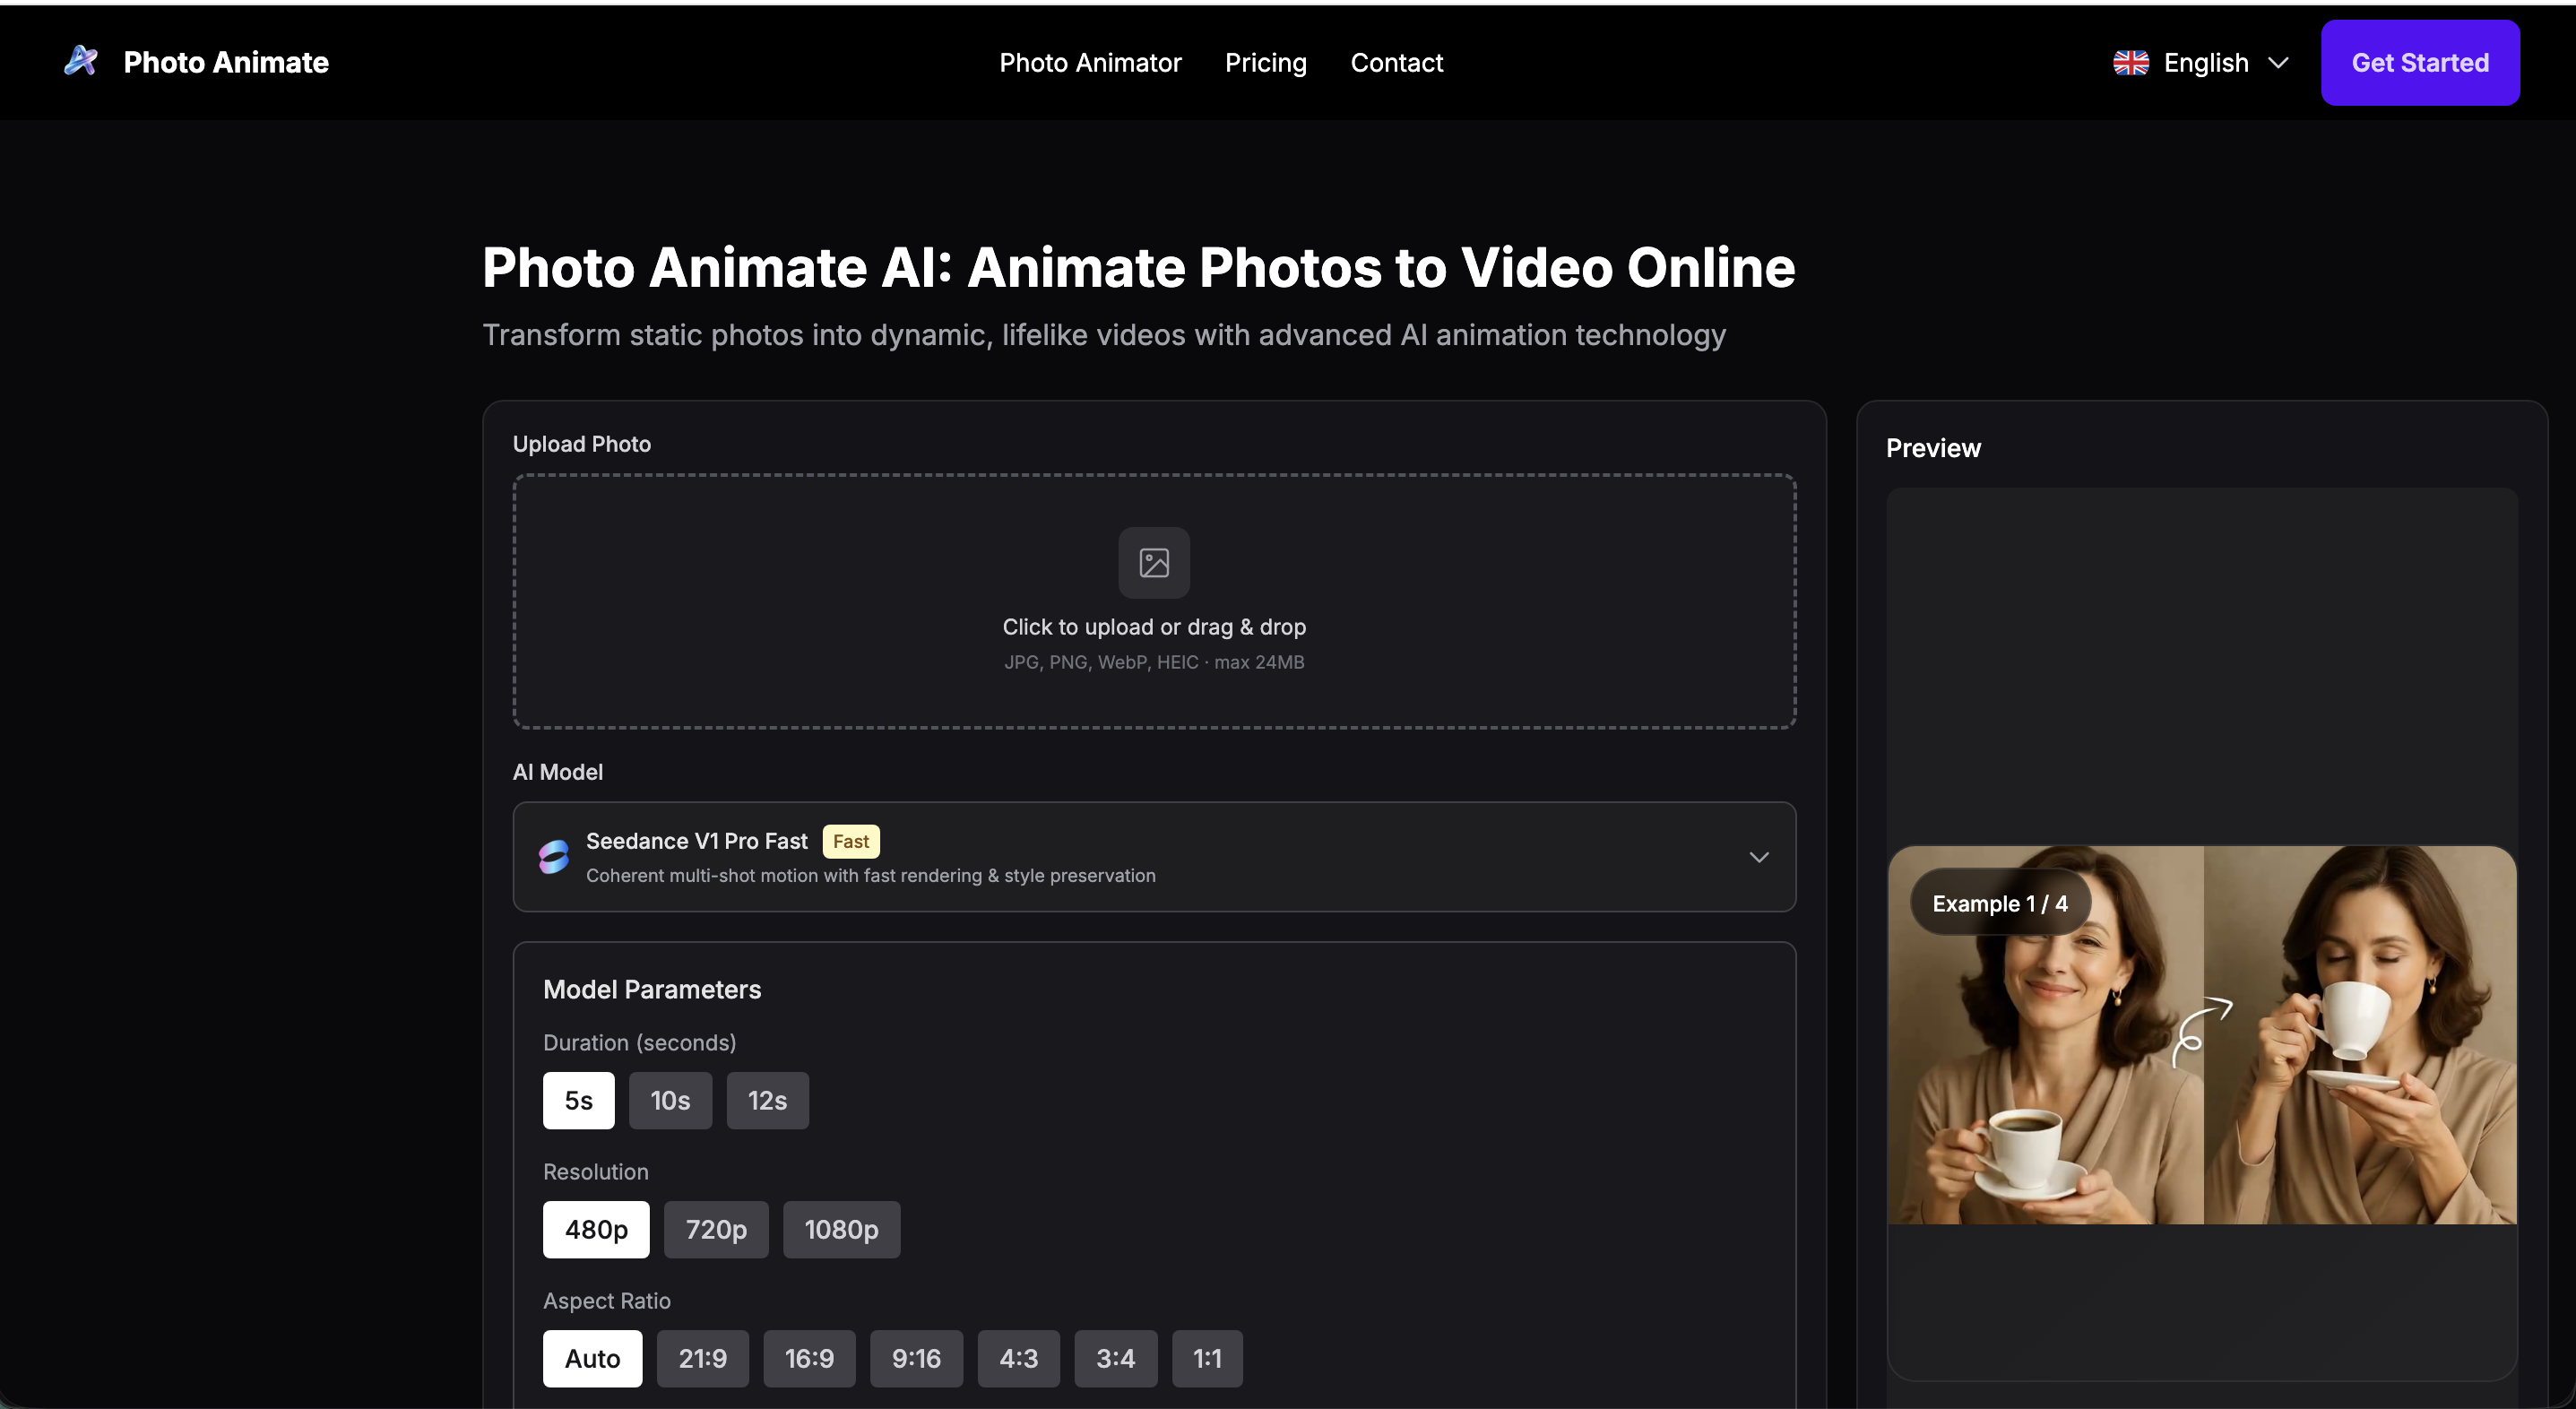The height and width of the screenshot is (1409, 2576).
Task: Select the 10s duration option
Action: tap(670, 1100)
